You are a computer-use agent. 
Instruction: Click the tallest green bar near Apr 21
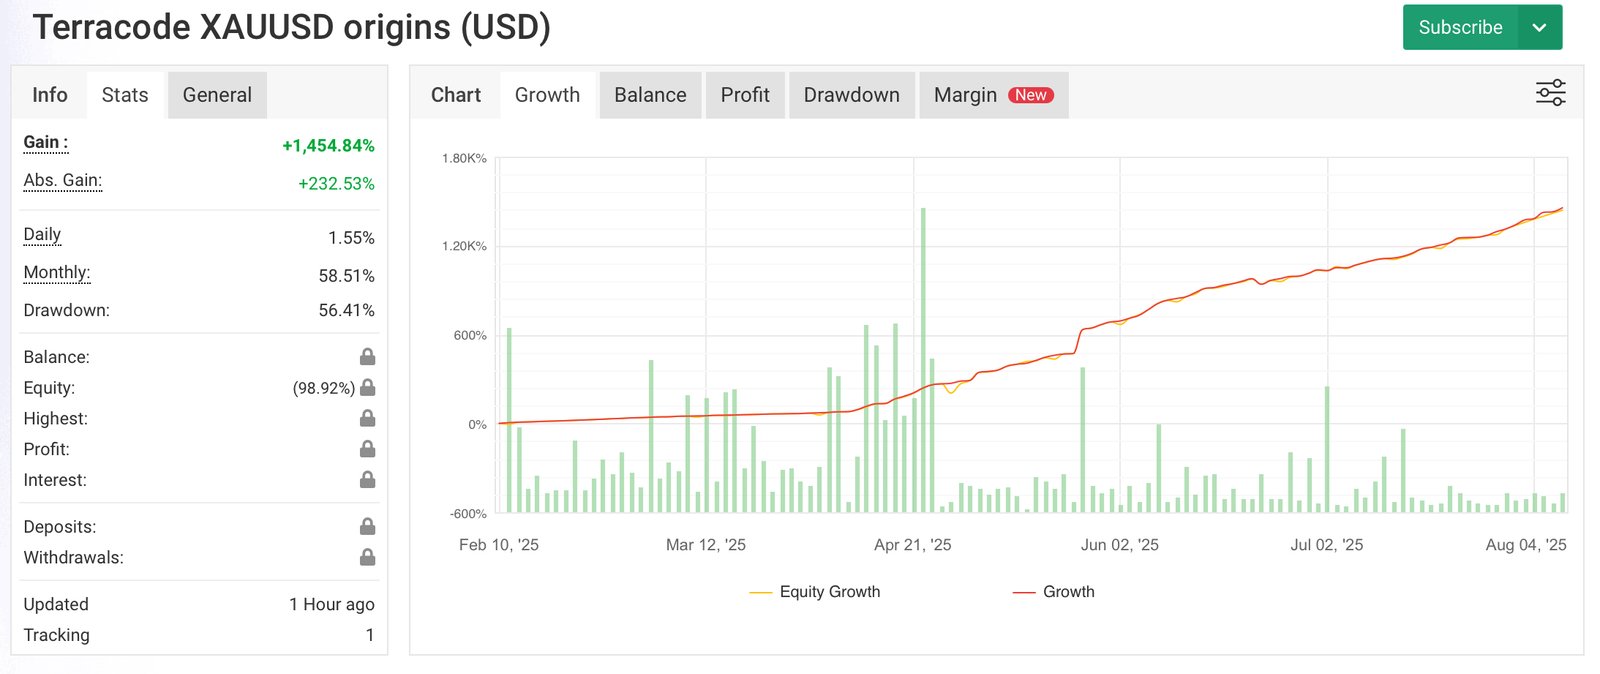(x=923, y=360)
